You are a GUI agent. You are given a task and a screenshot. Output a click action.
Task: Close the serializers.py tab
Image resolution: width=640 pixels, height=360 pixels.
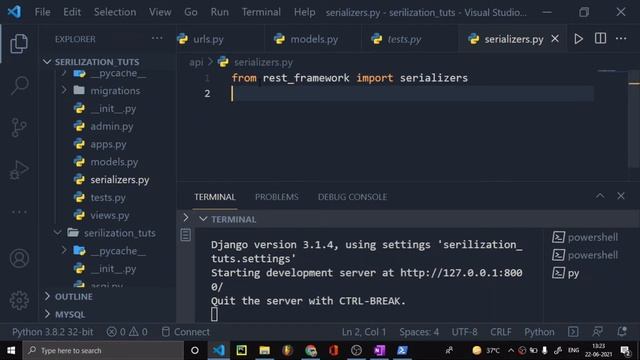pyautogui.click(x=555, y=39)
